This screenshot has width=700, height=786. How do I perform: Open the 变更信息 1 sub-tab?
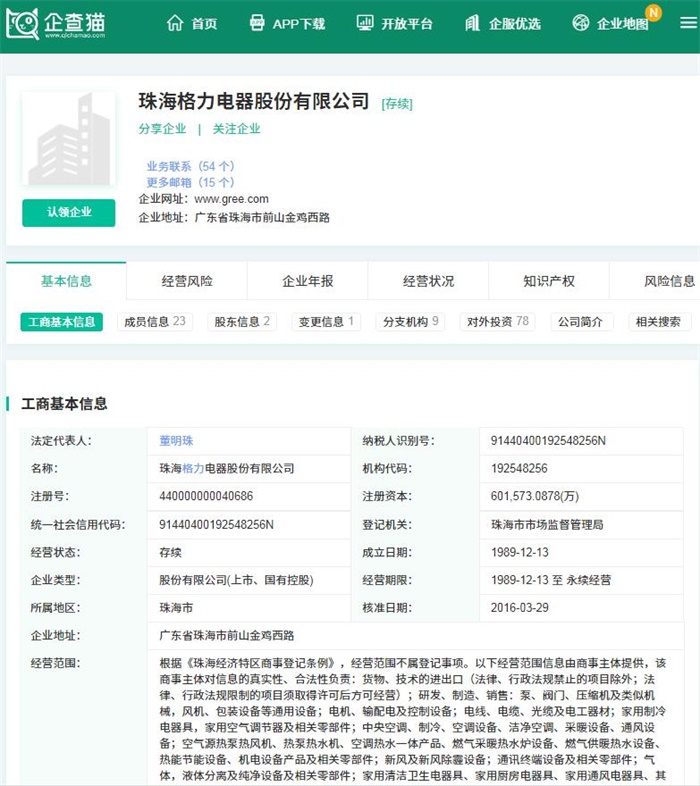(x=326, y=322)
